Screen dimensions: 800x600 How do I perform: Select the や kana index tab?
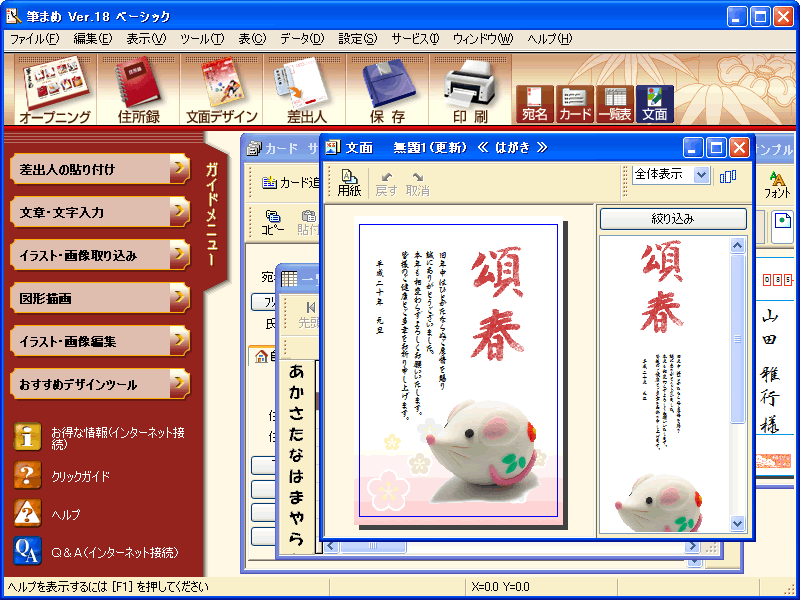[x=296, y=518]
